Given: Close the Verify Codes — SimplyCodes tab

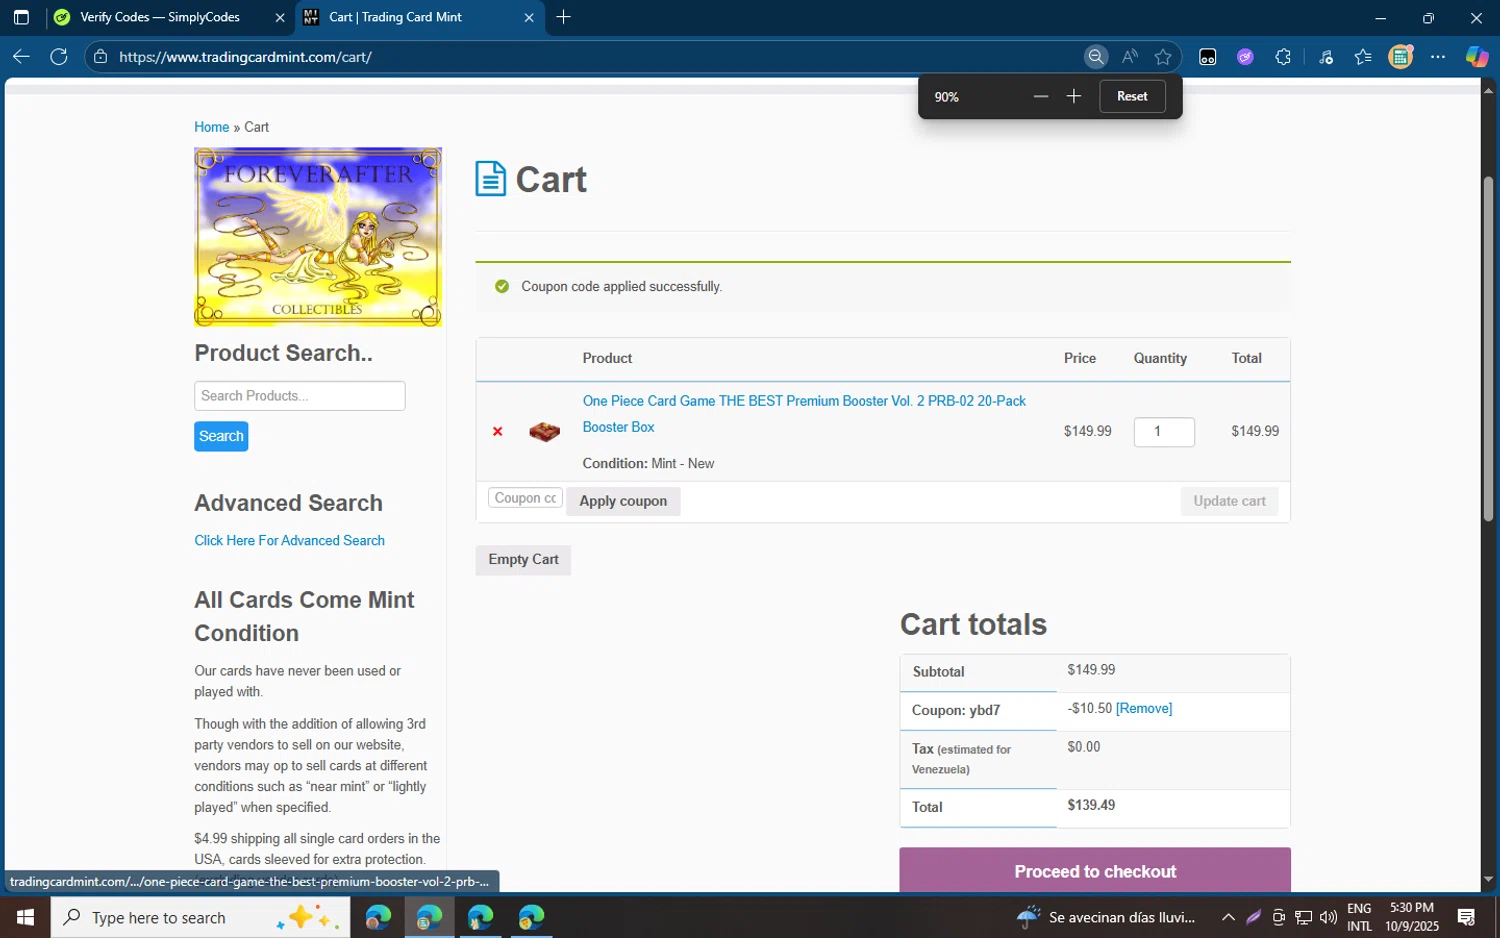Looking at the screenshot, I should [x=280, y=17].
